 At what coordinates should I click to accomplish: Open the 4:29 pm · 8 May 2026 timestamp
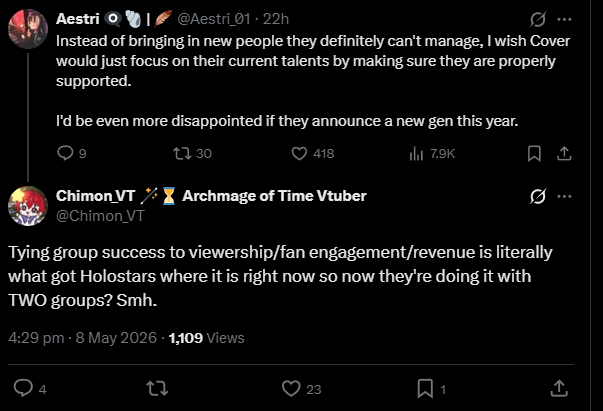tap(82, 338)
